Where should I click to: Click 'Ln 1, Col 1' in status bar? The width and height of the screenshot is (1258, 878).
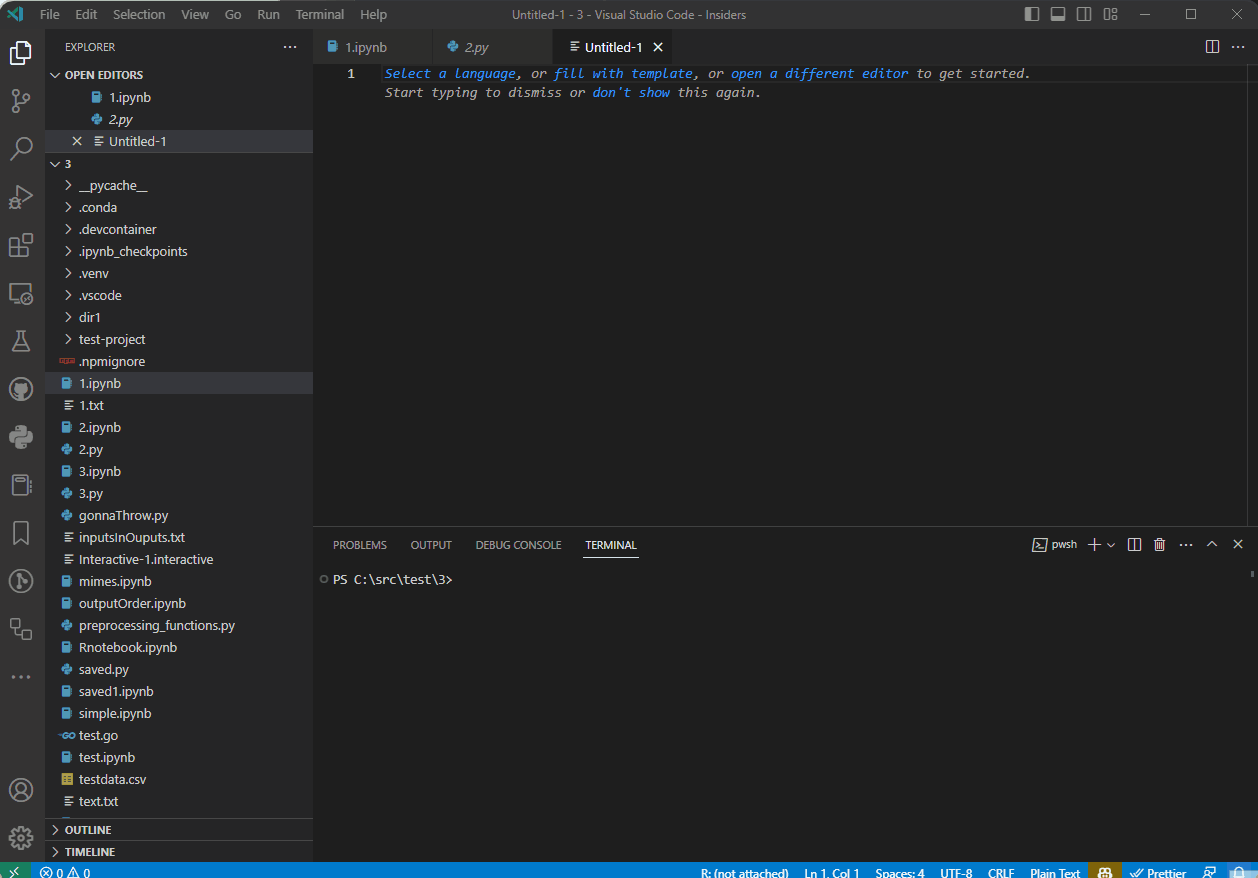click(x=832, y=872)
